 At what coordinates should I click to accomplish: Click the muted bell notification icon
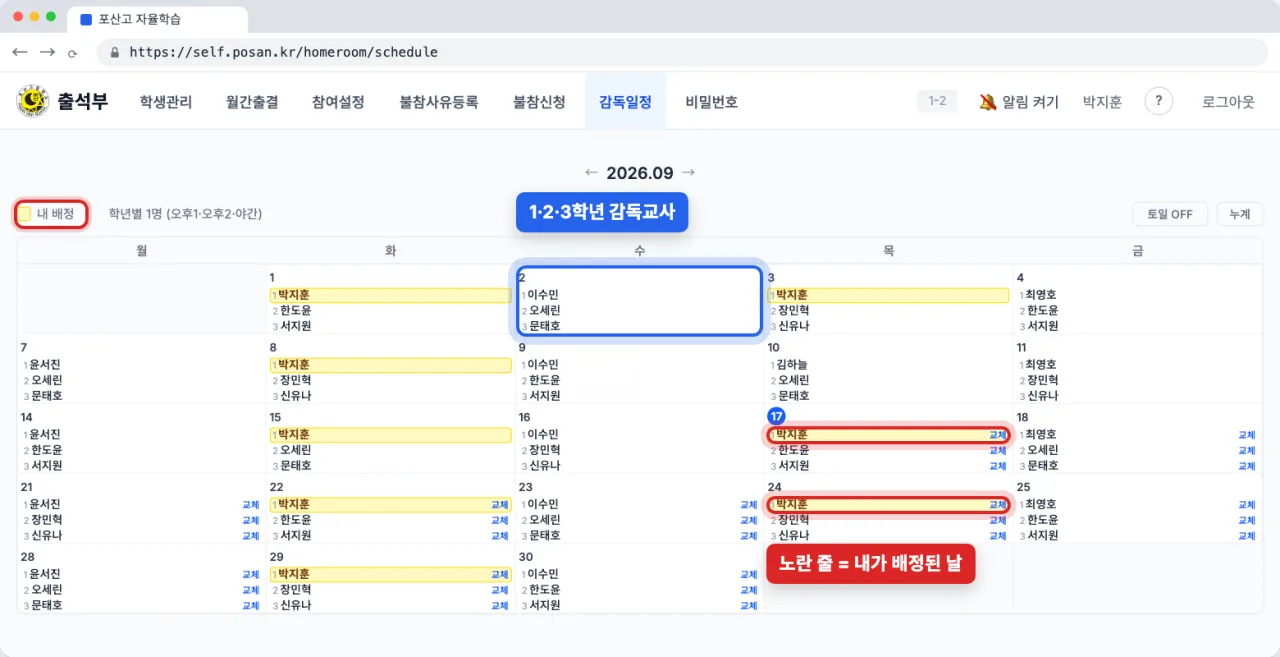[x=988, y=101]
